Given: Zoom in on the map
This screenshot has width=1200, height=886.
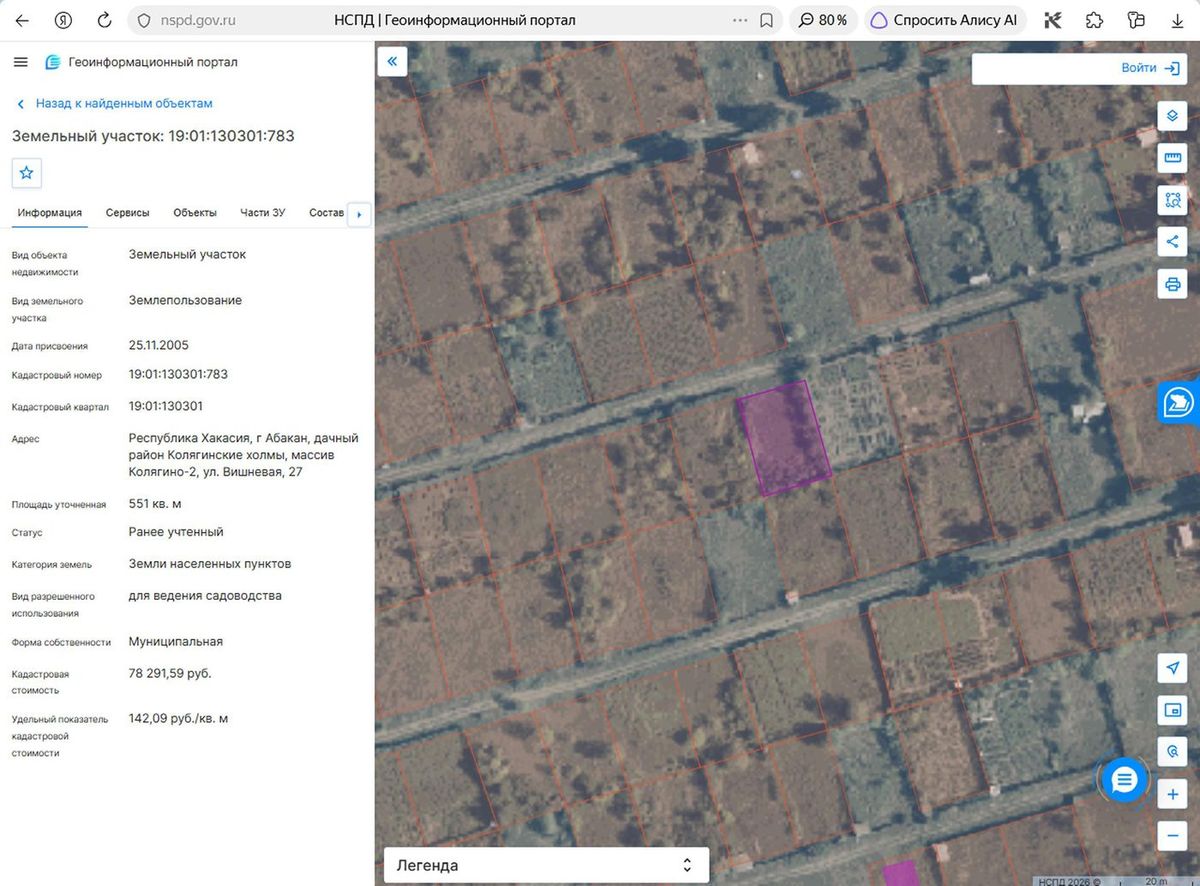Looking at the screenshot, I should pos(1173,795).
